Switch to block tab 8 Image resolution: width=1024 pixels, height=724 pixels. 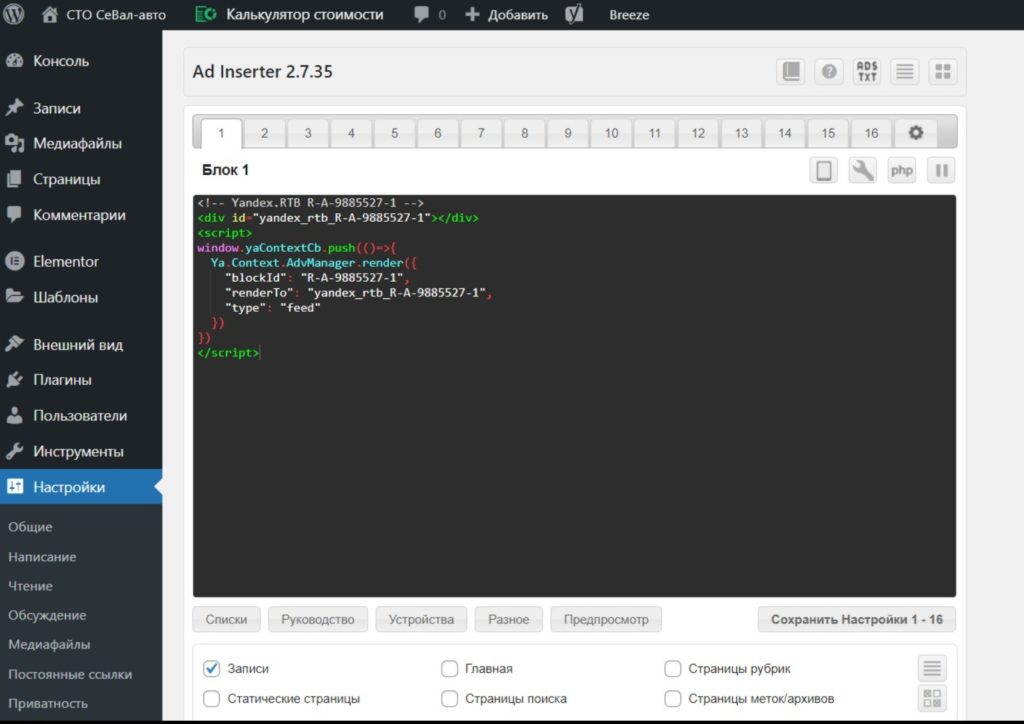click(x=524, y=133)
